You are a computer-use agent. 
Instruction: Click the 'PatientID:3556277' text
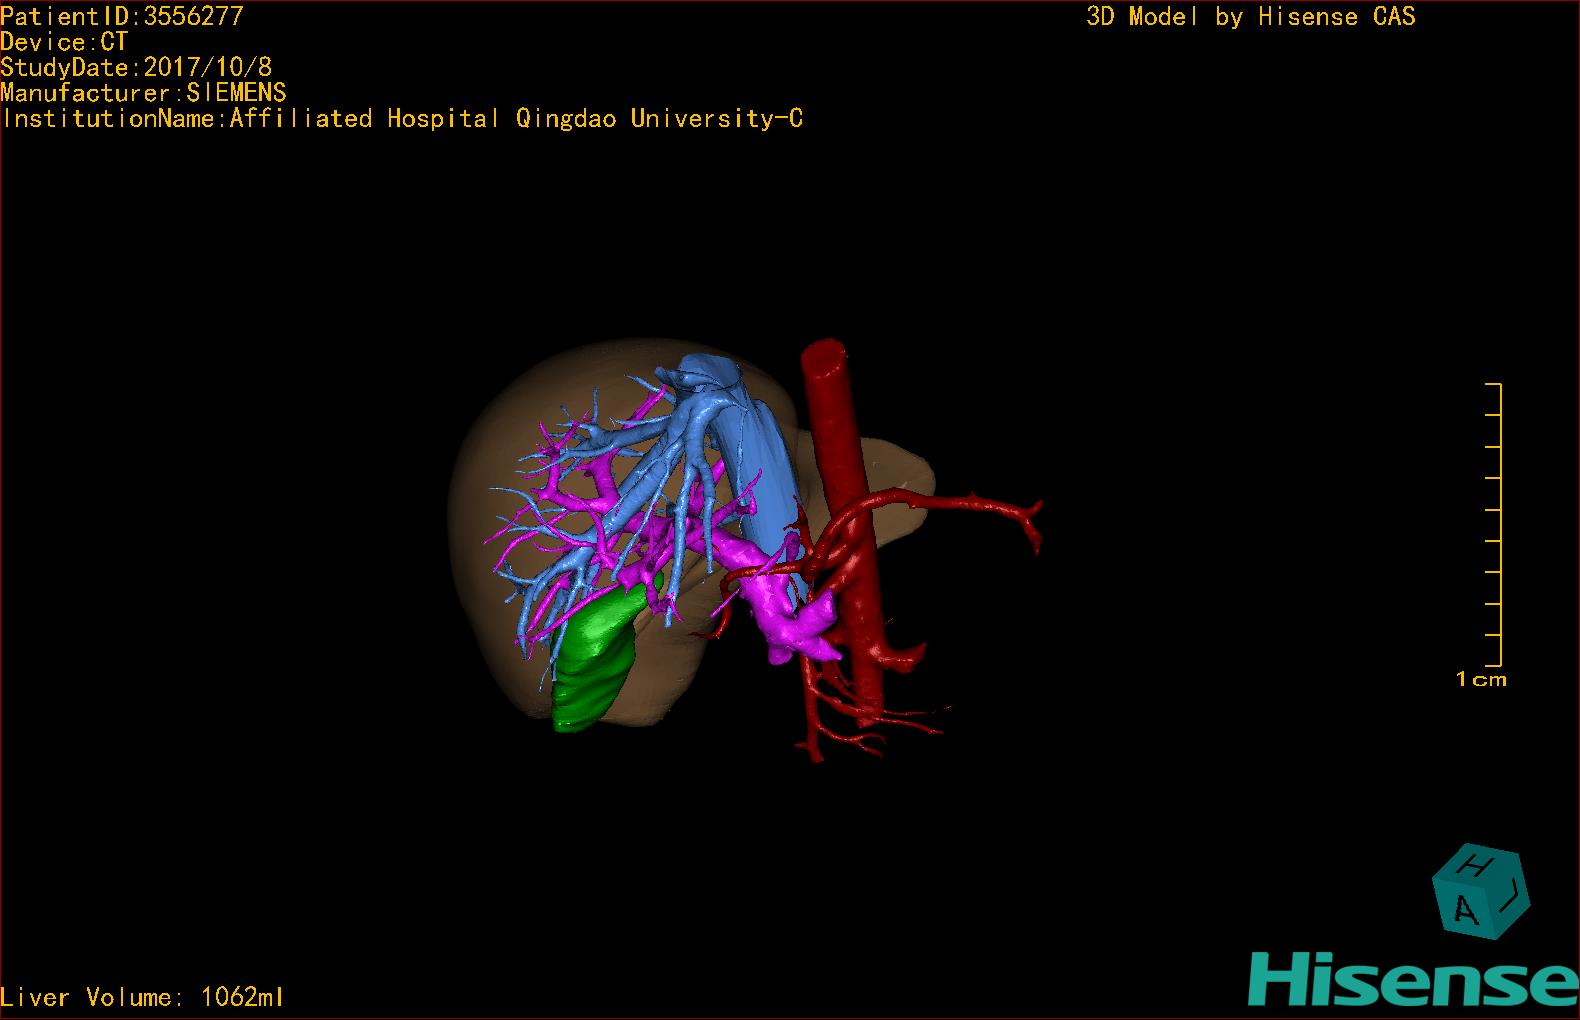pyautogui.click(x=122, y=16)
